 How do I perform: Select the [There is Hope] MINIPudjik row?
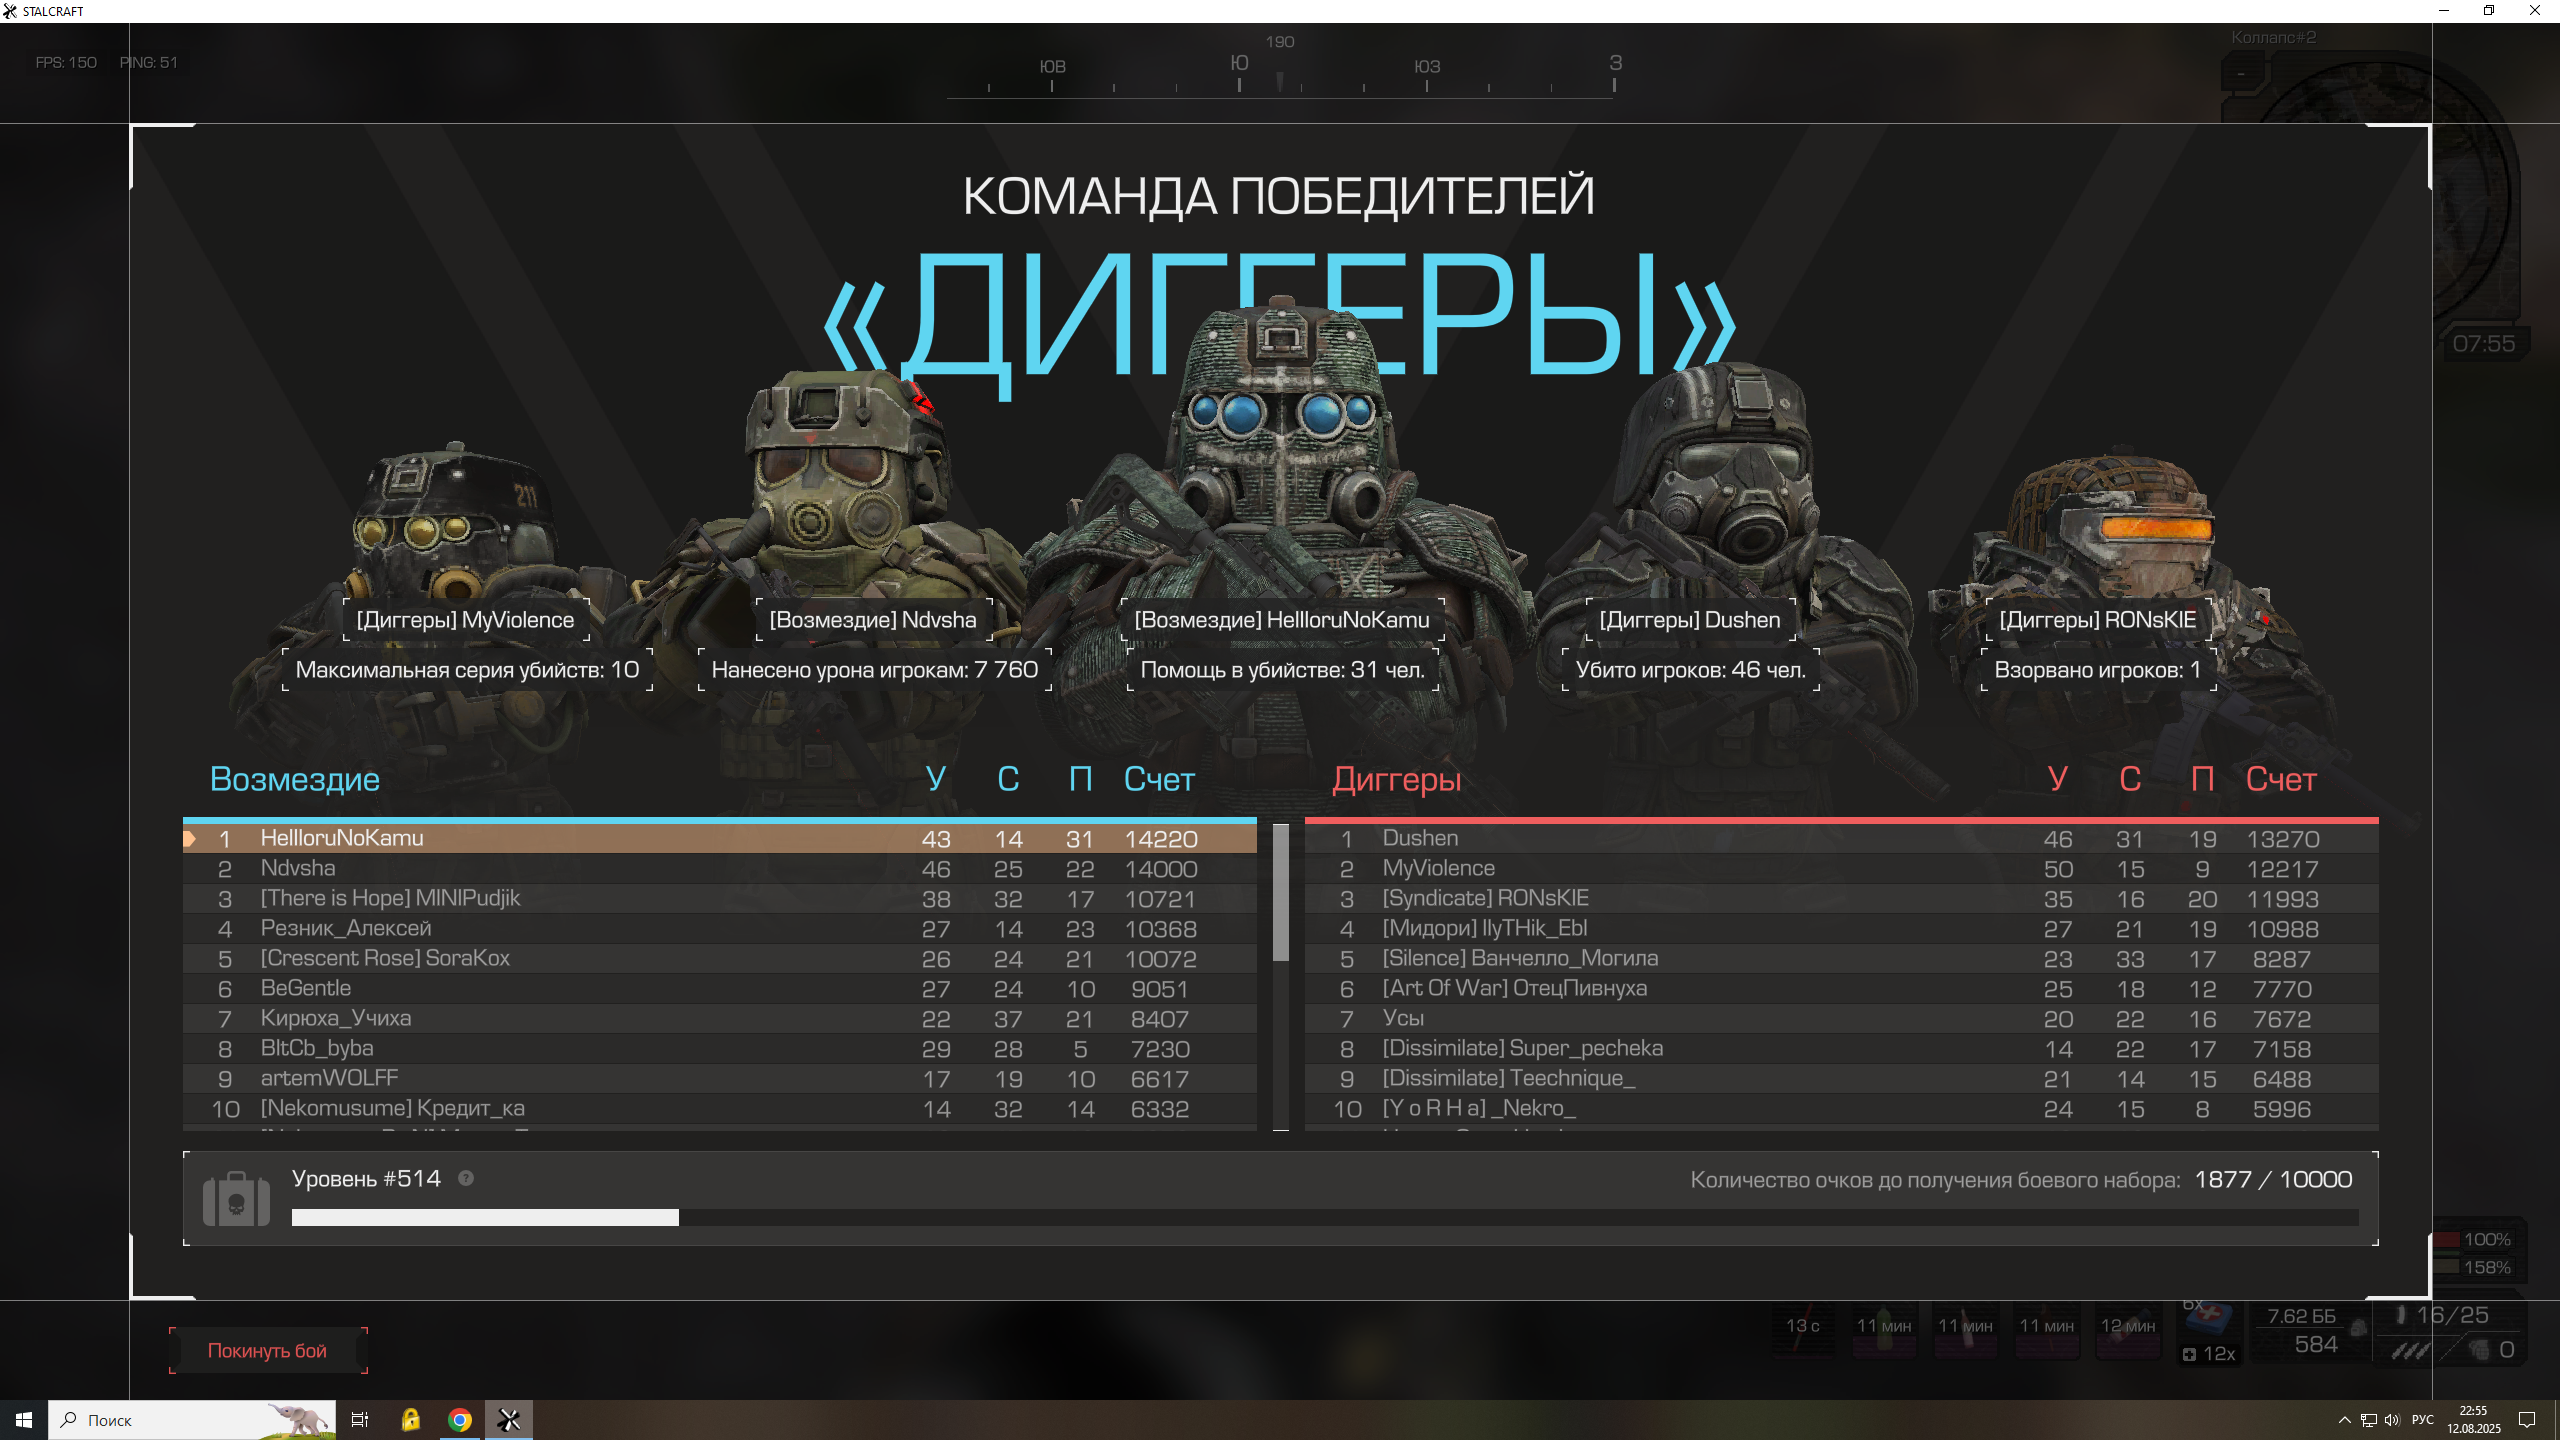coord(719,898)
